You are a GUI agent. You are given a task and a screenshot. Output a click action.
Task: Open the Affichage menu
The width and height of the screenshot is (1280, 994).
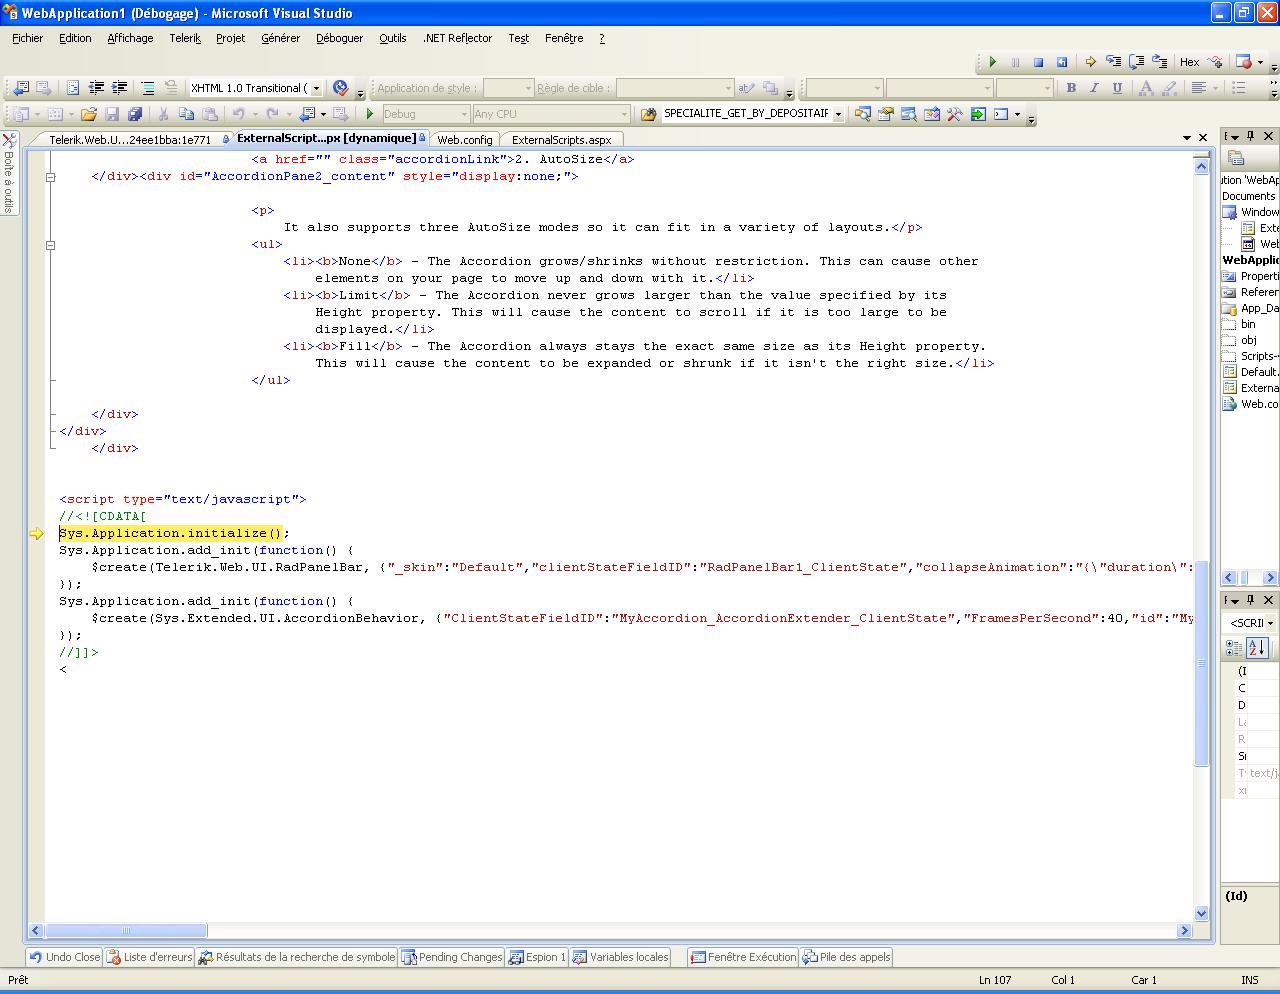(130, 38)
